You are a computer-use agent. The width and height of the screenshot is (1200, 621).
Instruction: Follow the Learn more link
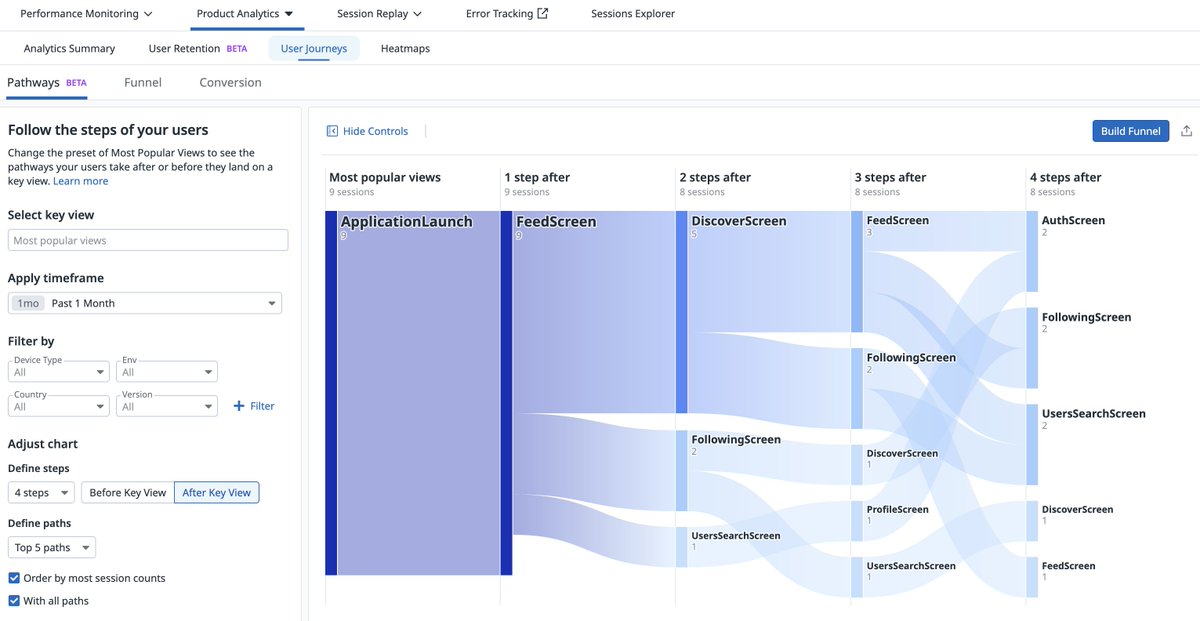81,181
